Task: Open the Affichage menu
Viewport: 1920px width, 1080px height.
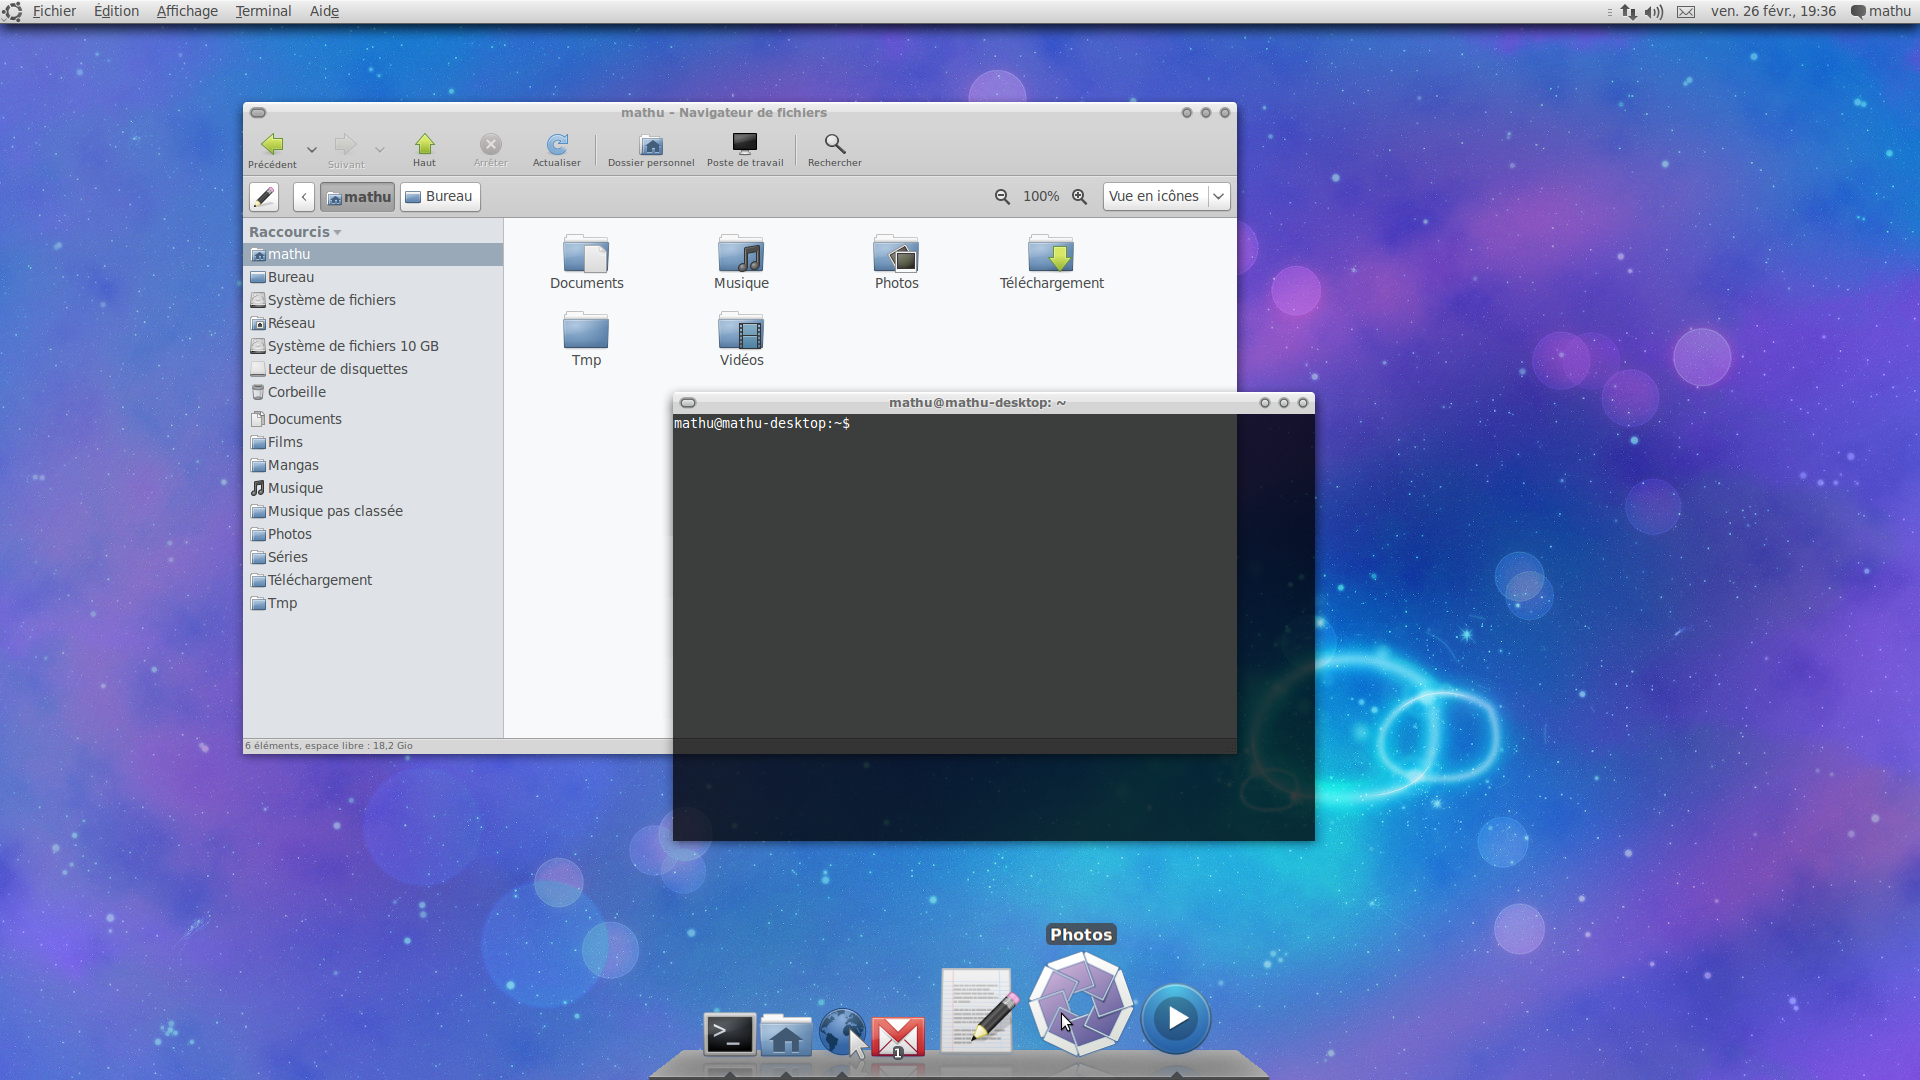Action: tap(187, 11)
